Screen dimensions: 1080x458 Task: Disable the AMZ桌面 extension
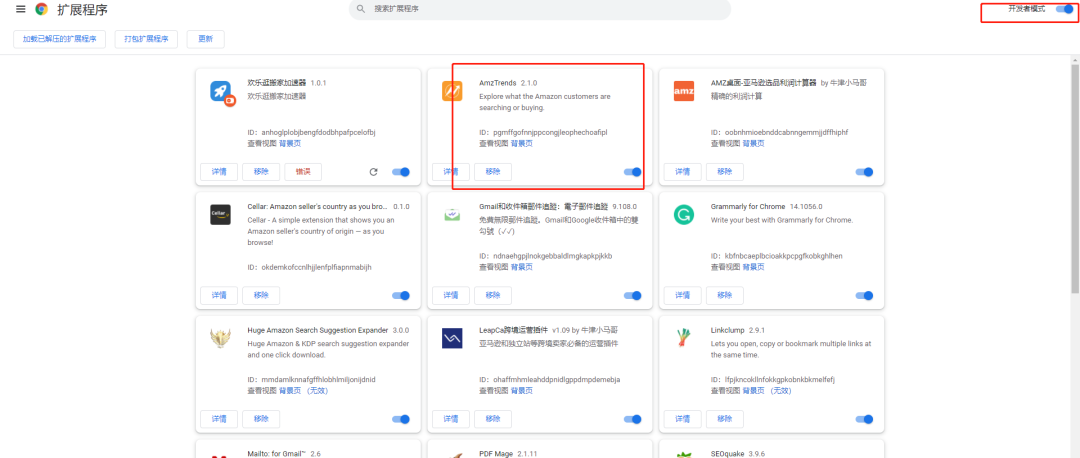(x=864, y=172)
